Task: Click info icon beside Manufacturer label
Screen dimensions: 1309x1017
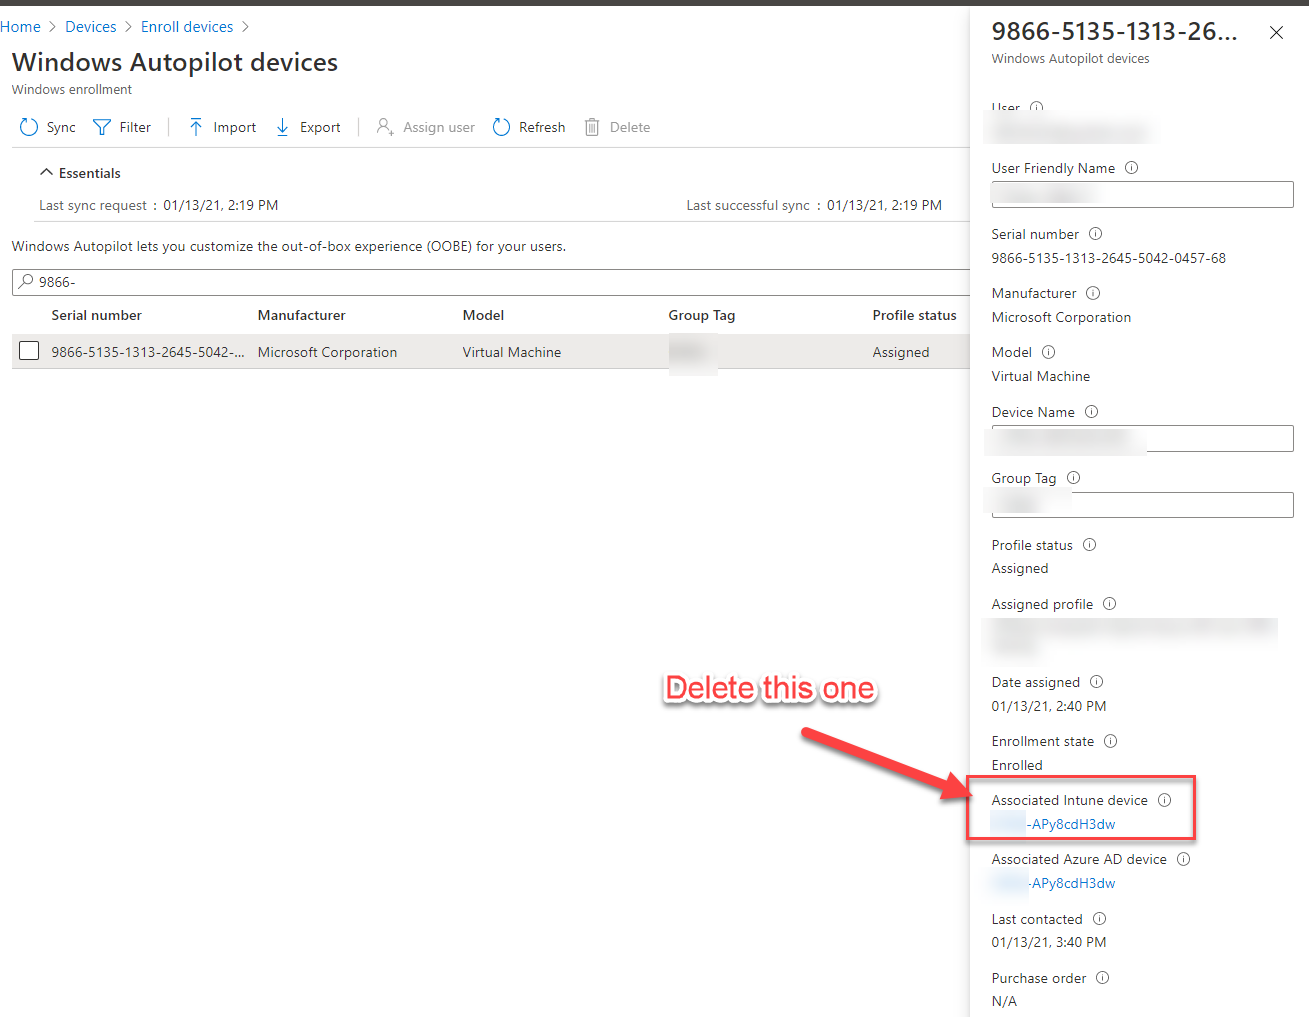Action: pos(1093,293)
